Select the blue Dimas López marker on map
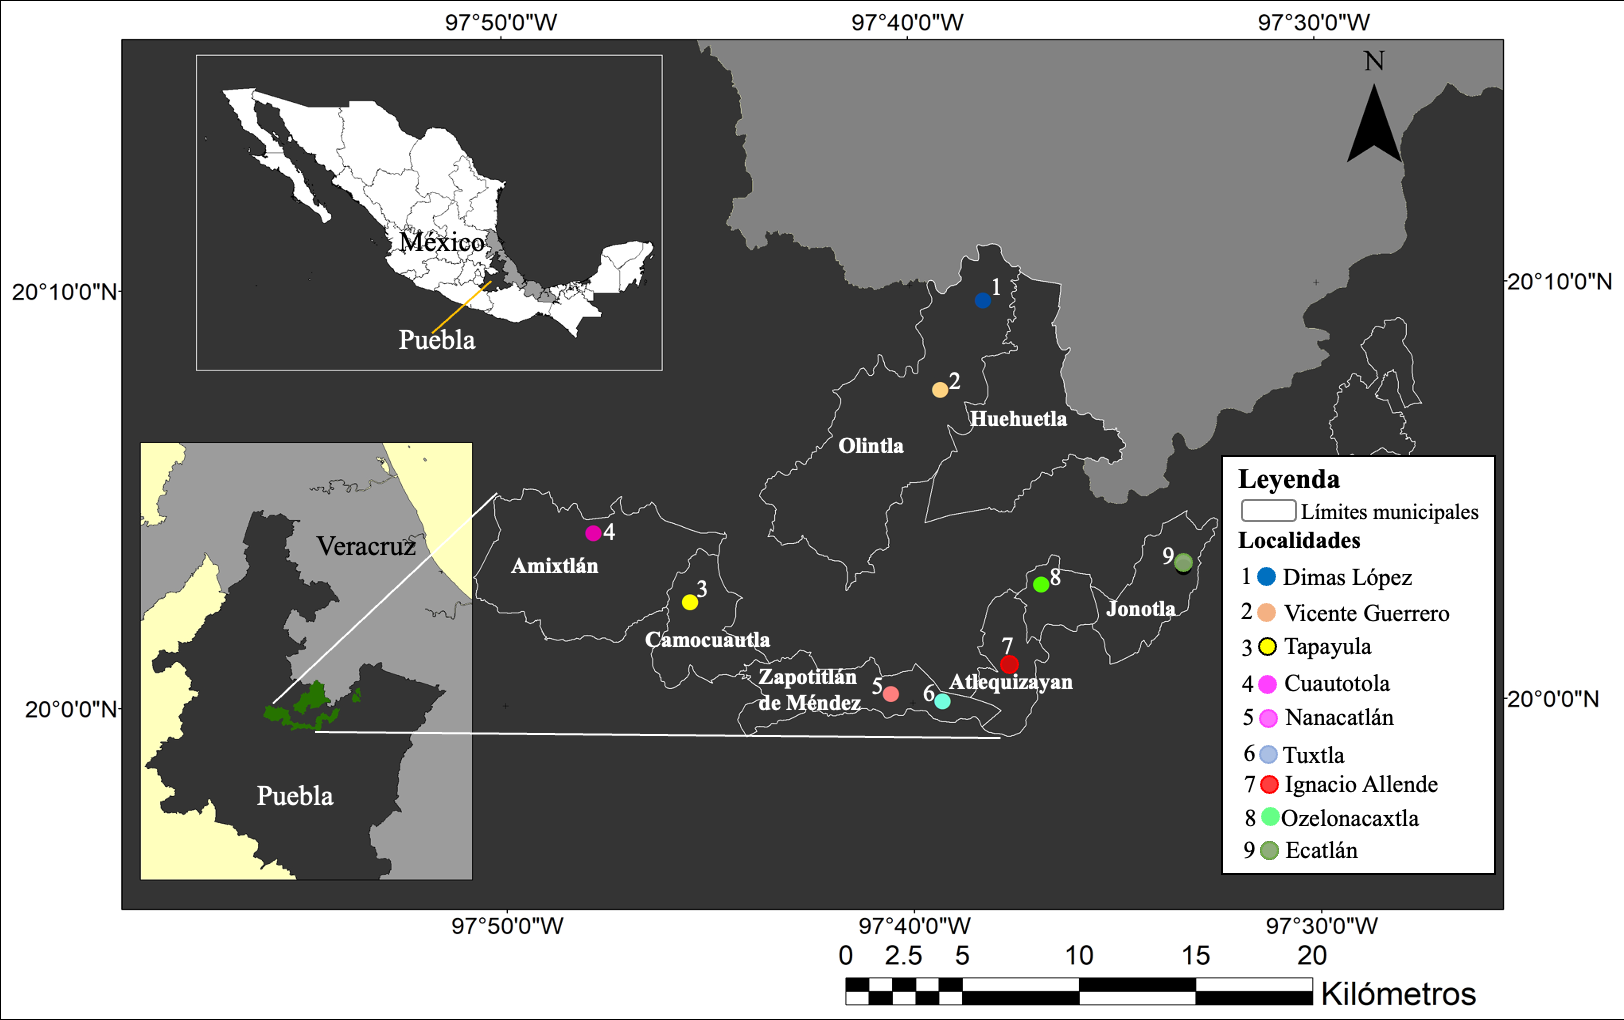This screenshot has height=1020, width=1624. (983, 300)
